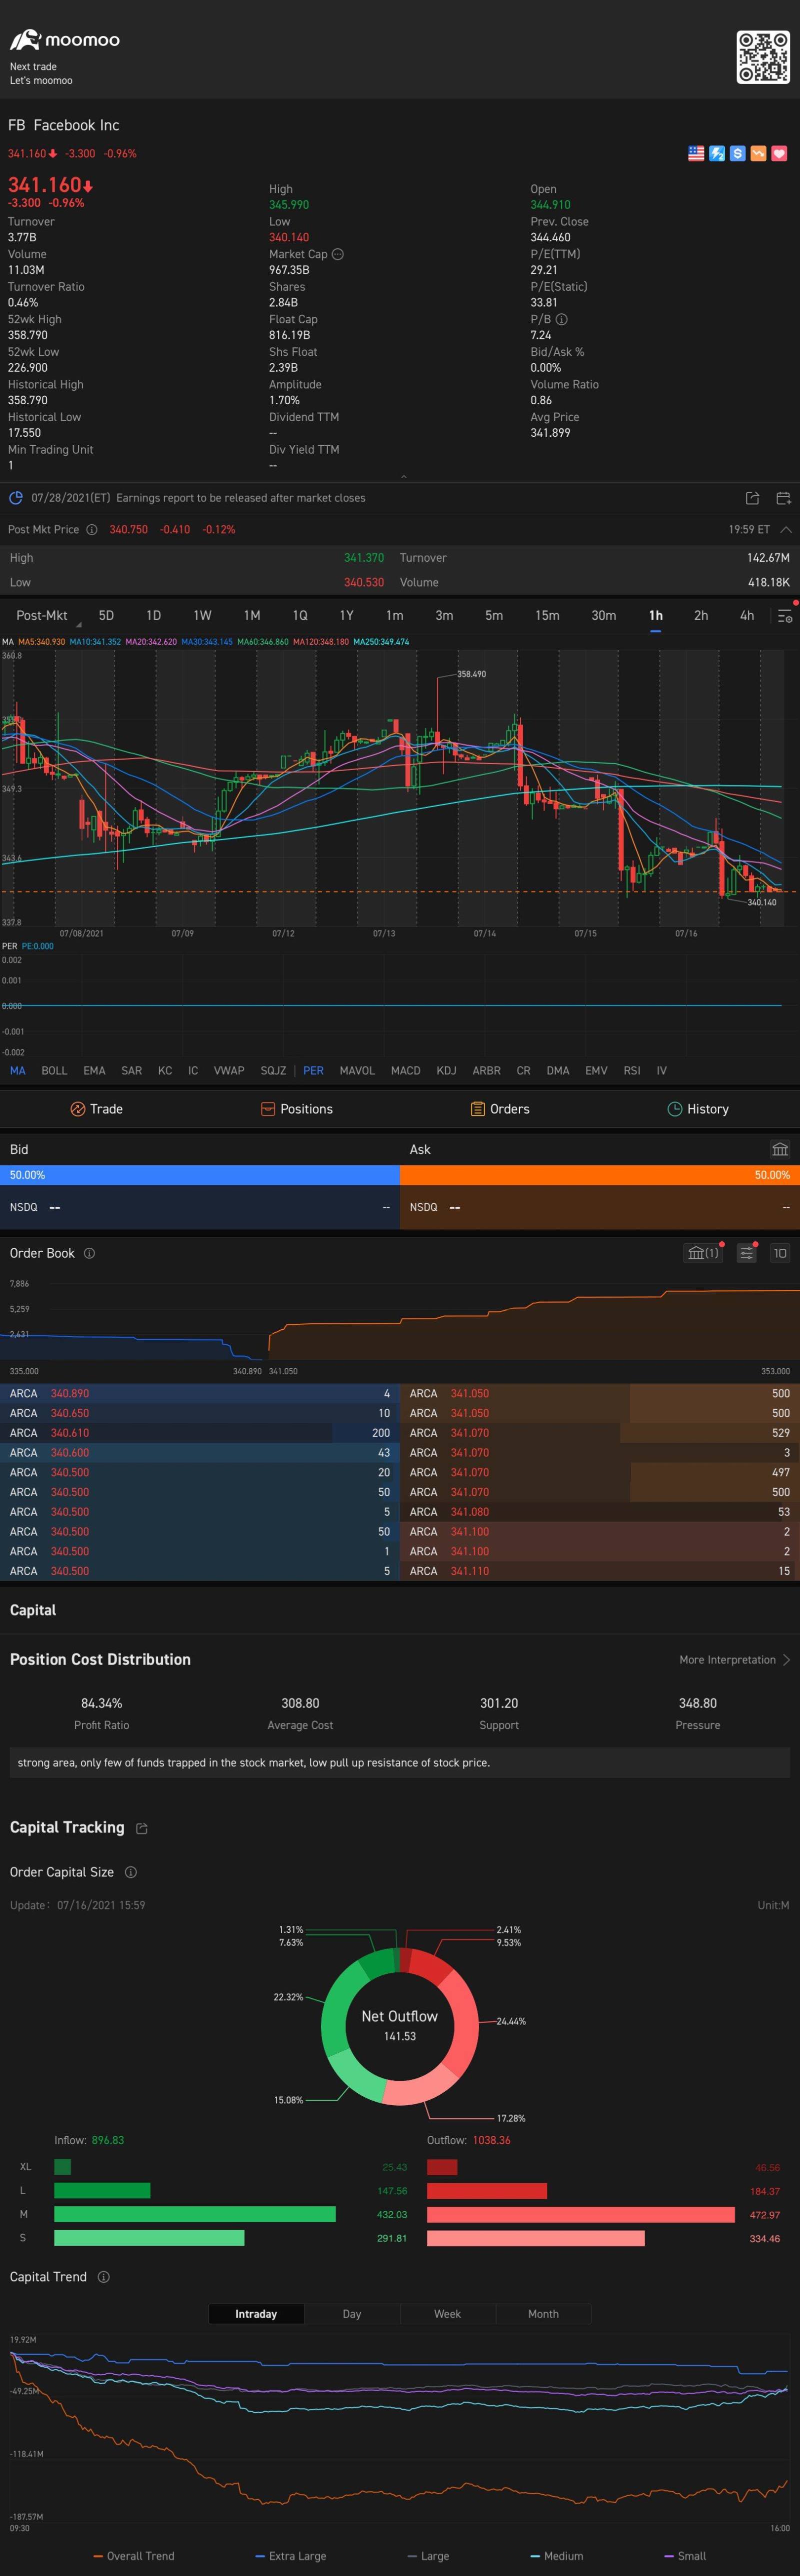Open Orders

tap(500, 1109)
